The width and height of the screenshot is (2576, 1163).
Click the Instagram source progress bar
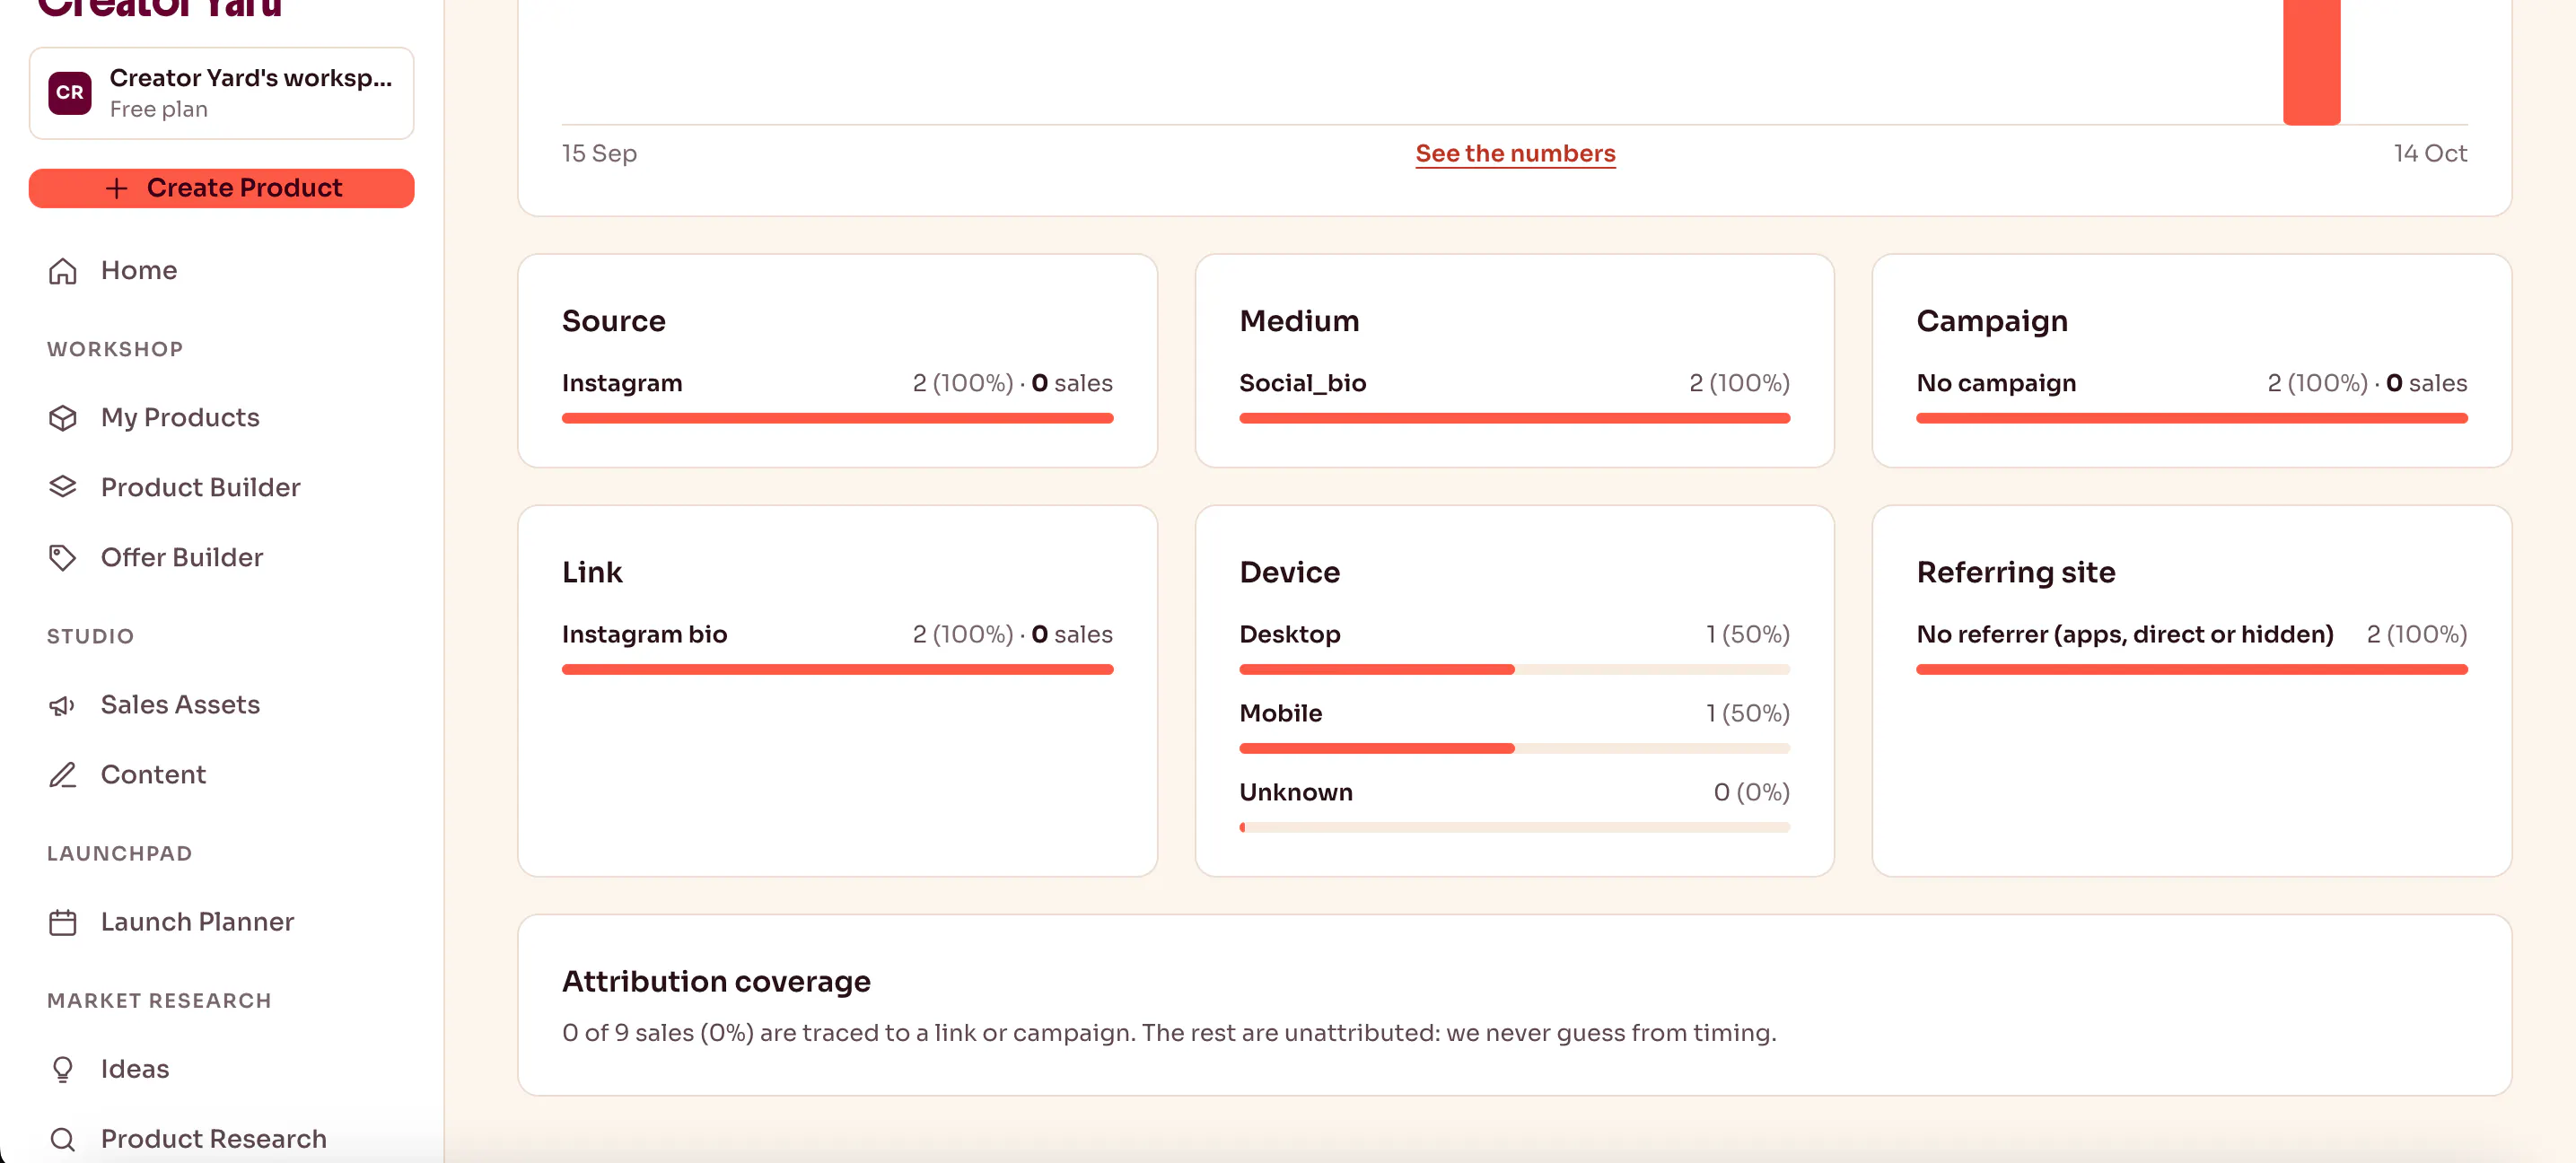837,418
